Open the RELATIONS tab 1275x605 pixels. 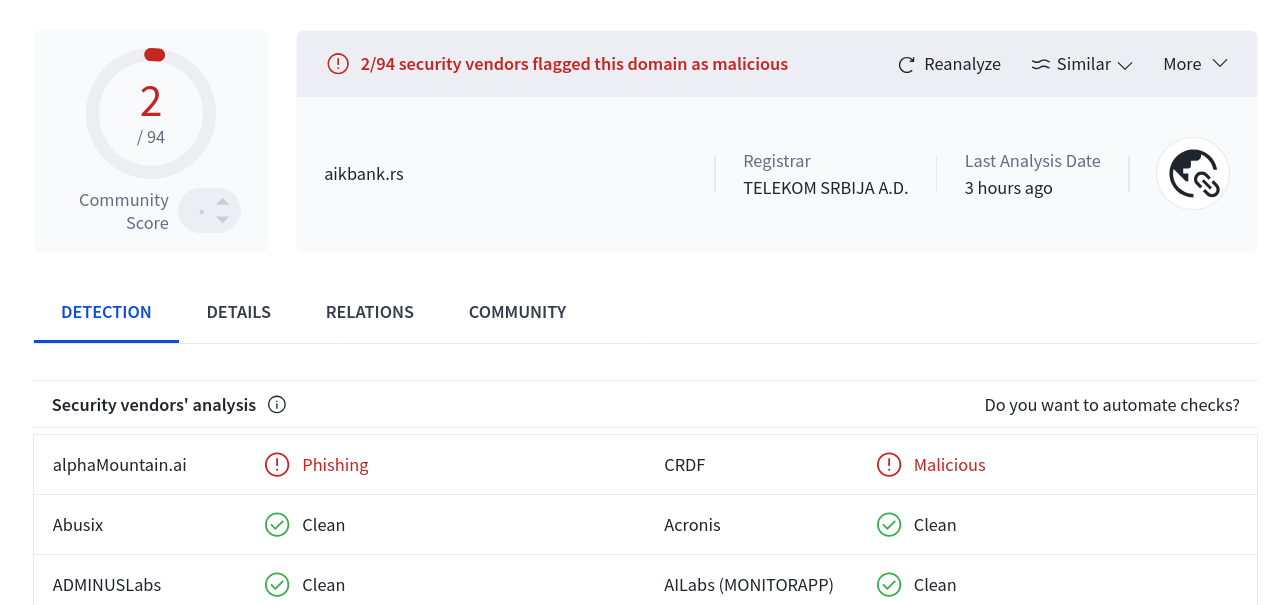pyautogui.click(x=370, y=312)
